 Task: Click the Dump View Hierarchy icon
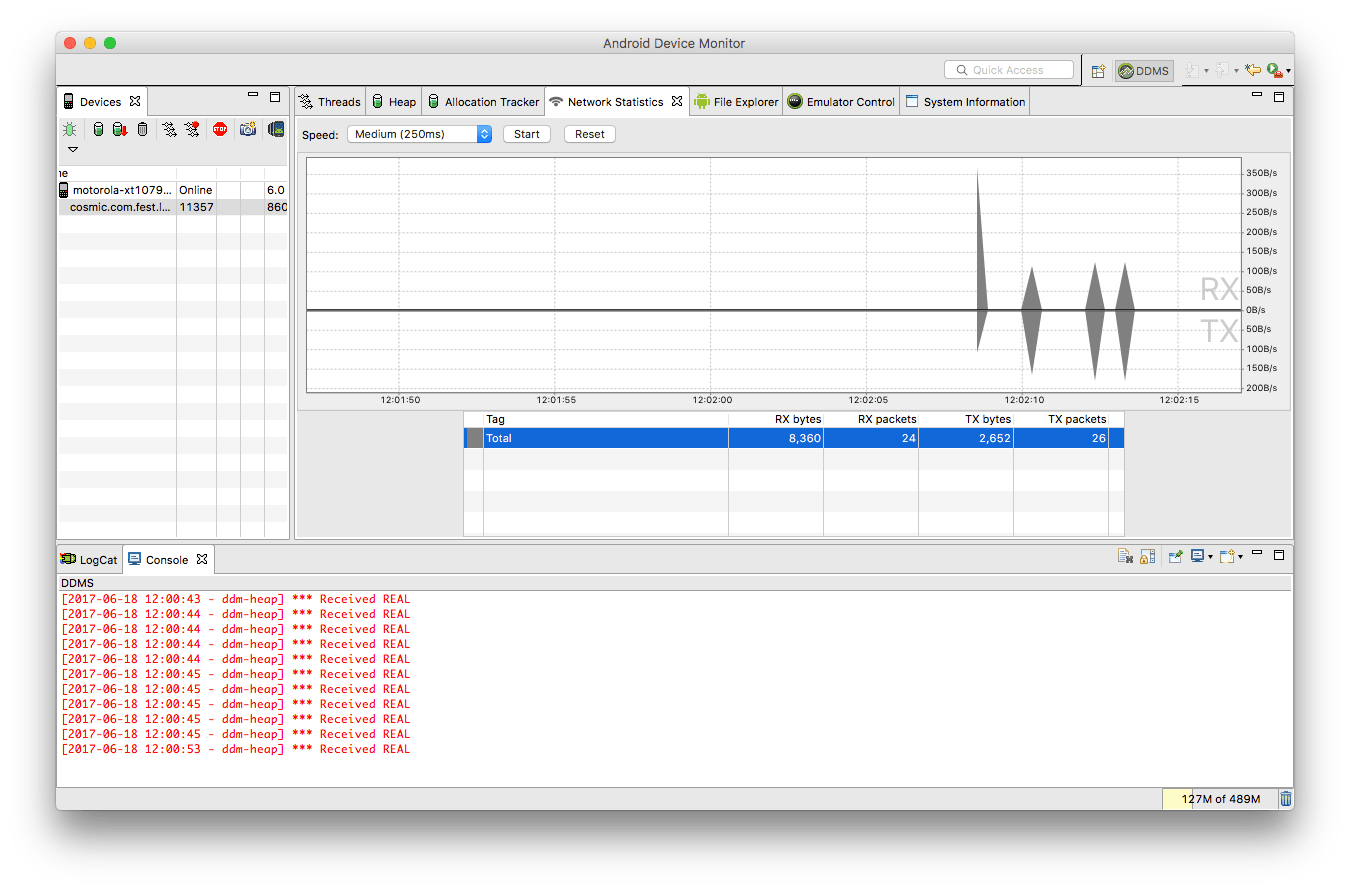276,129
